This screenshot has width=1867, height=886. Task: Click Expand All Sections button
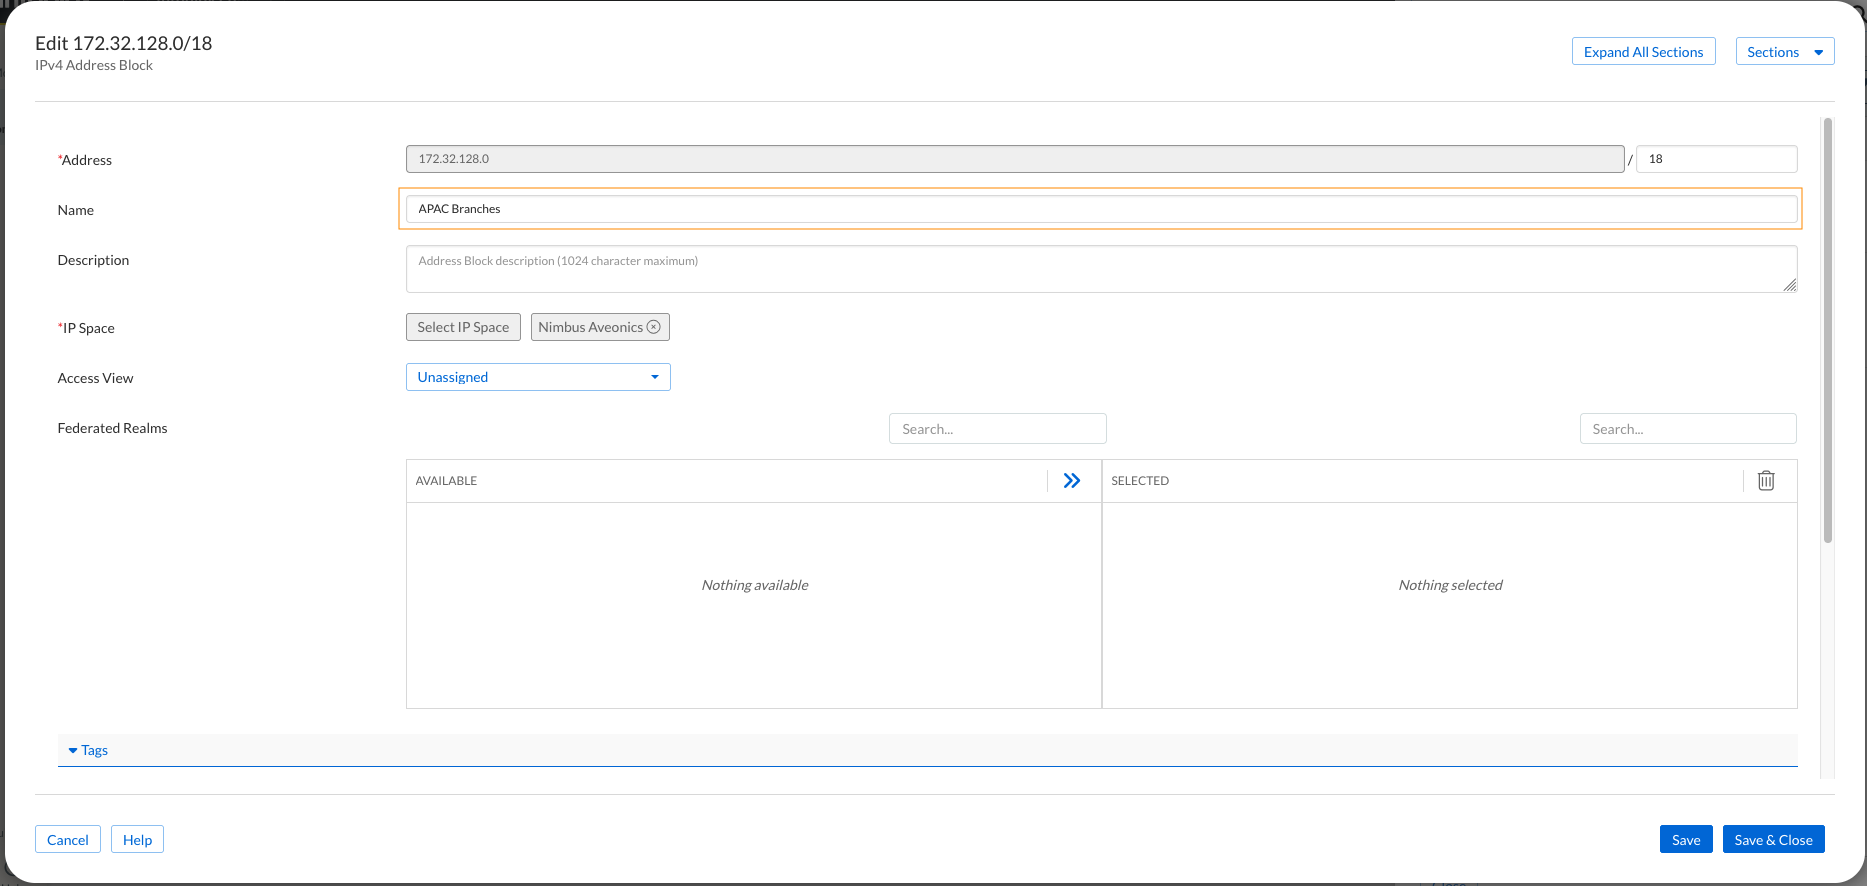[x=1643, y=52]
